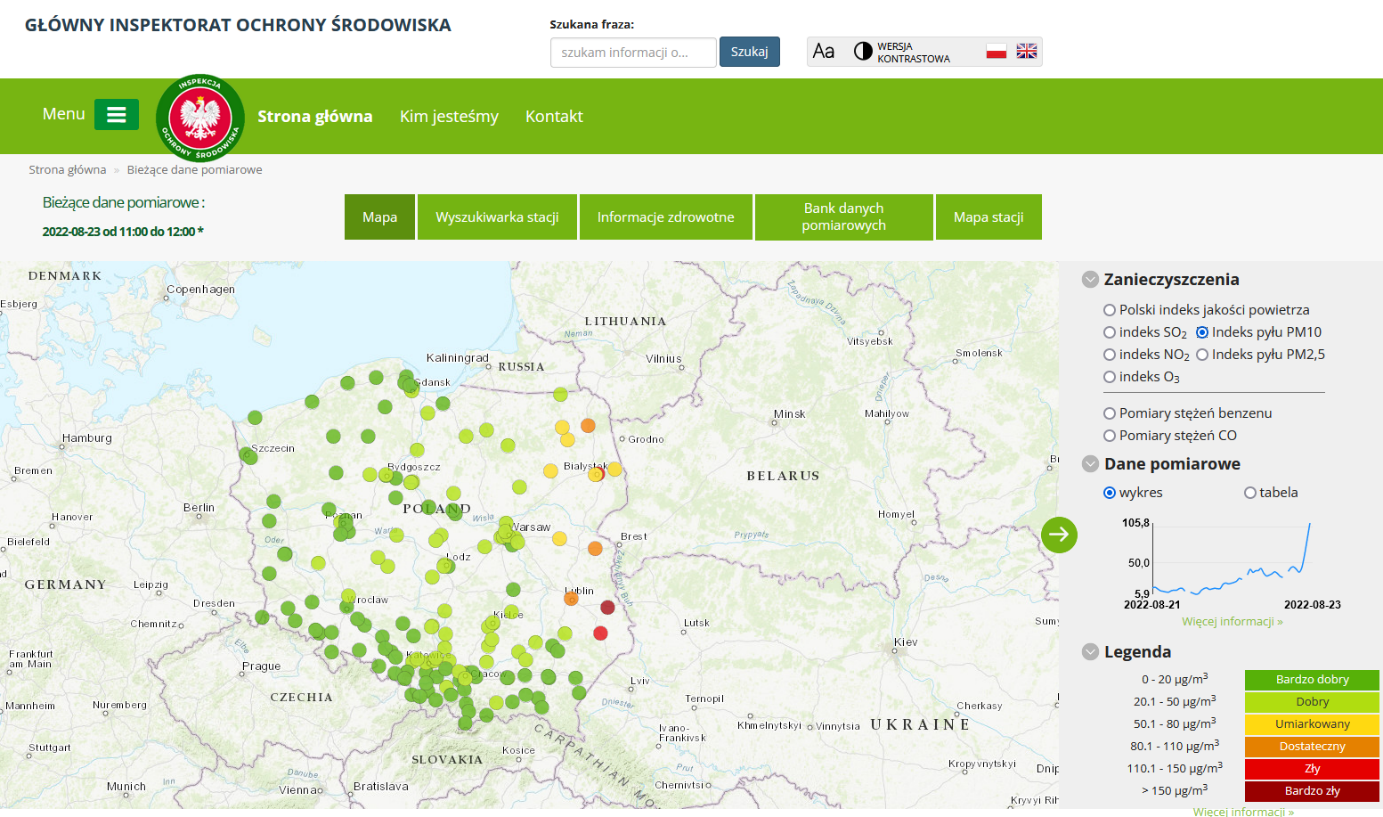Click the Dostateczny orange legend swatch
The image size is (1383, 817).
click(1312, 747)
